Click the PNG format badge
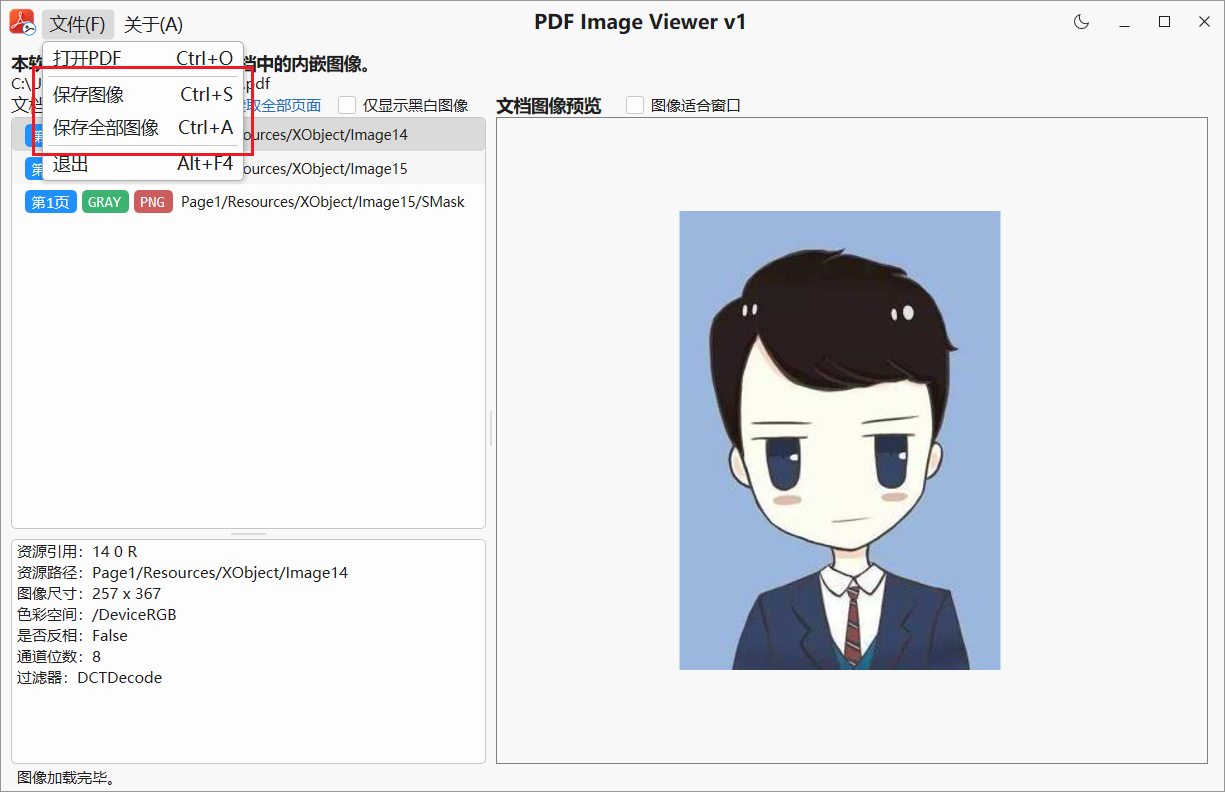Image resolution: width=1225 pixels, height=792 pixels. pyautogui.click(x=153, y=202)
